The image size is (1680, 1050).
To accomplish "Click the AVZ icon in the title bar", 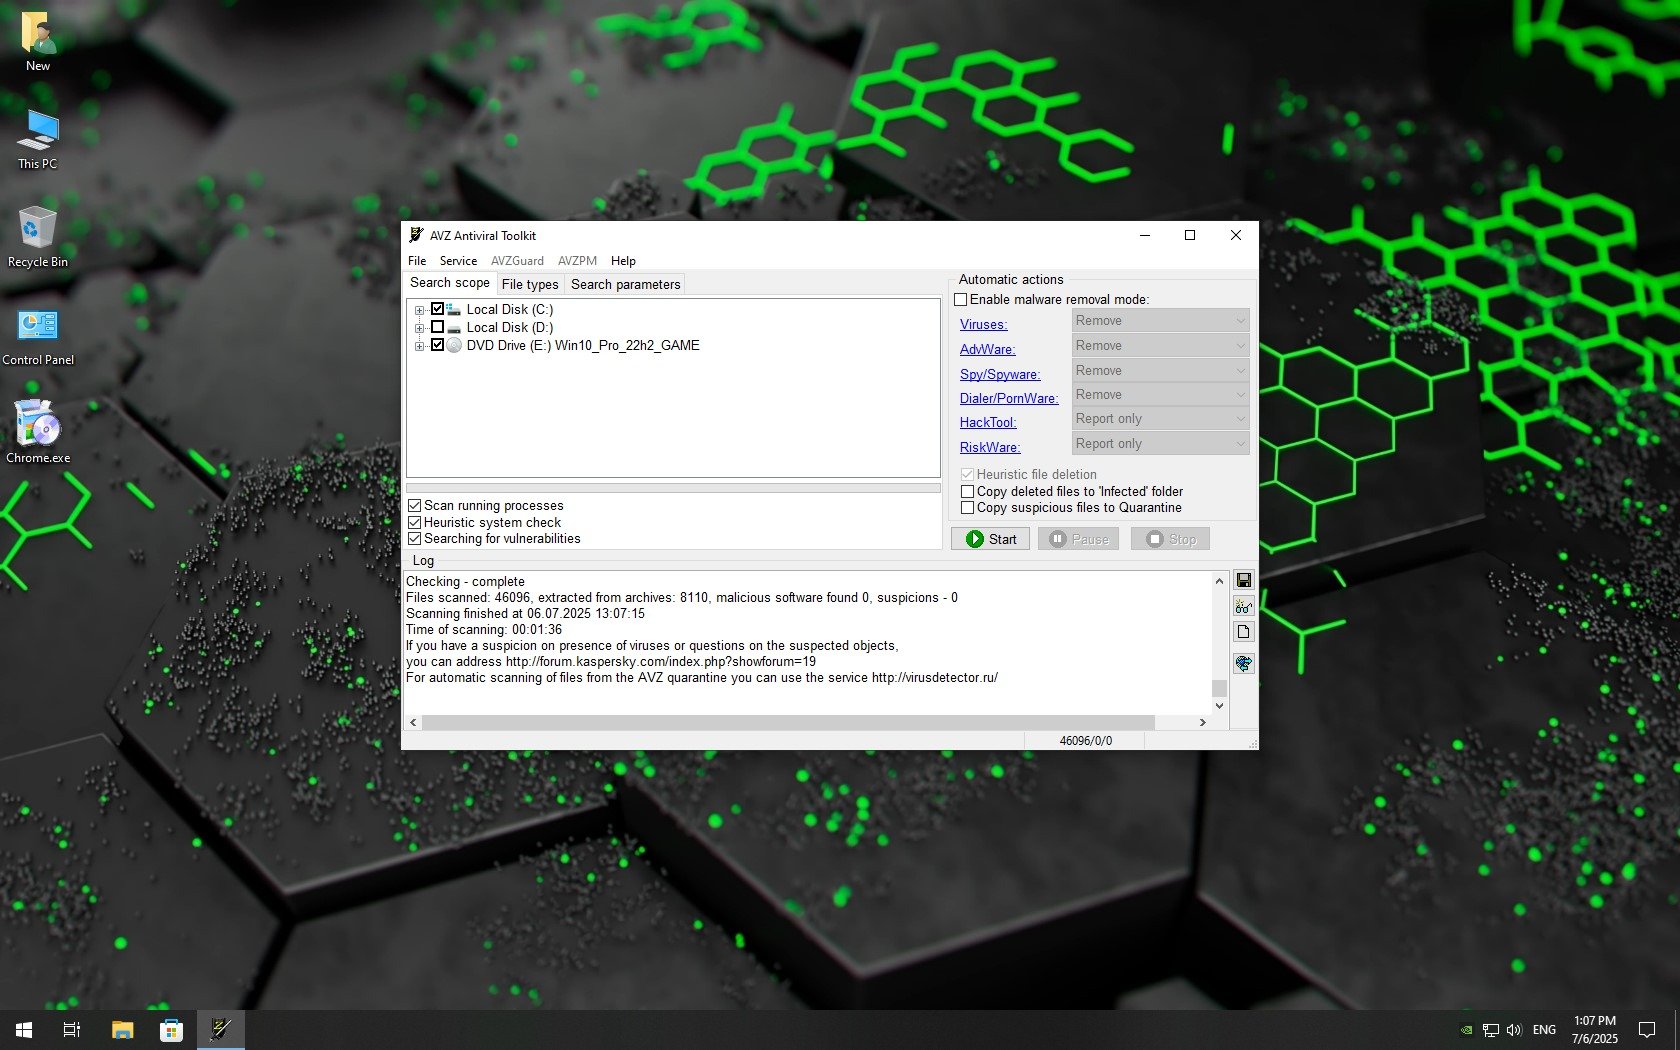I will pyautogui.click(x=416, y=235).
